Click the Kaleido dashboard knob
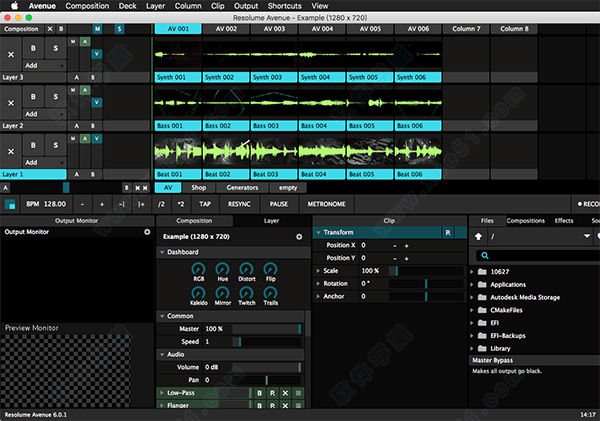Viewport: 600px width, 421px height. click(x=198, y=293)
